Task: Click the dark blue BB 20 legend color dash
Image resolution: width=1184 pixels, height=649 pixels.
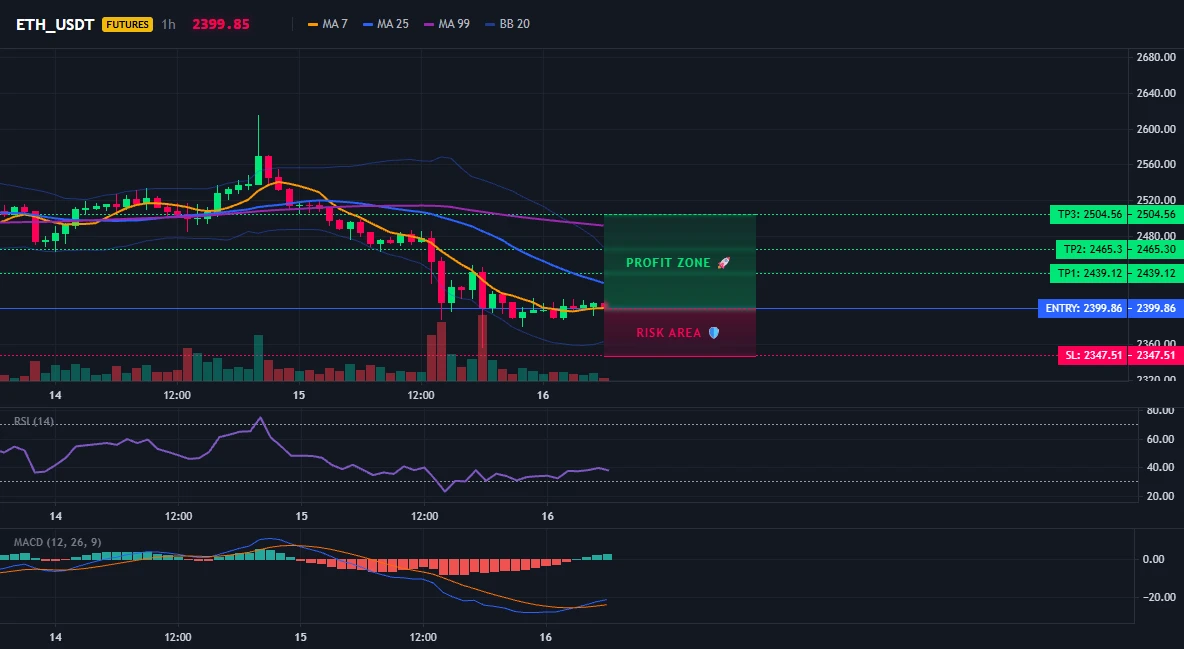Action: (x=490, y=24)
